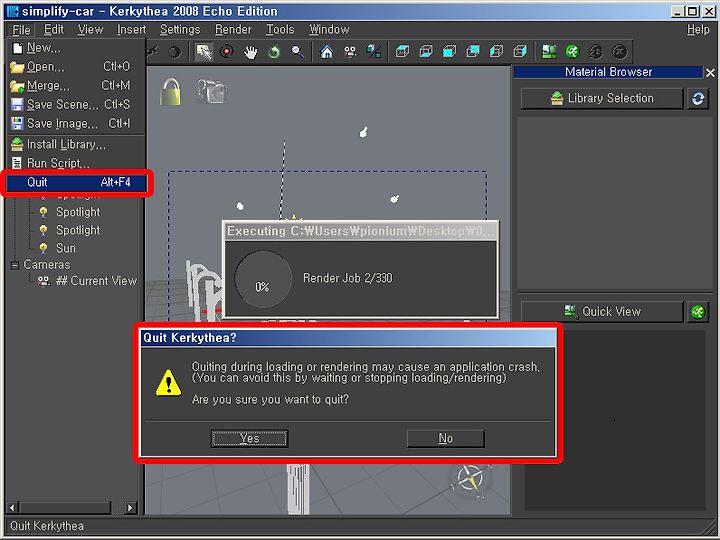This screenshot has height=540, width=720.
Task: Click the Quit Kerkythea? dialog title bar
Action: click(348, 338)
